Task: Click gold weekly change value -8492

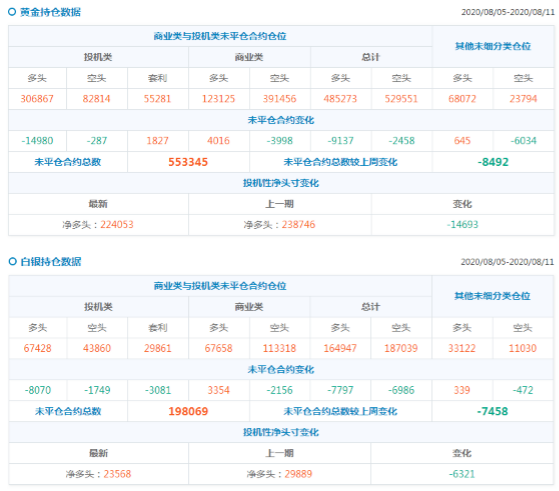Action: [x=493, y=162]
